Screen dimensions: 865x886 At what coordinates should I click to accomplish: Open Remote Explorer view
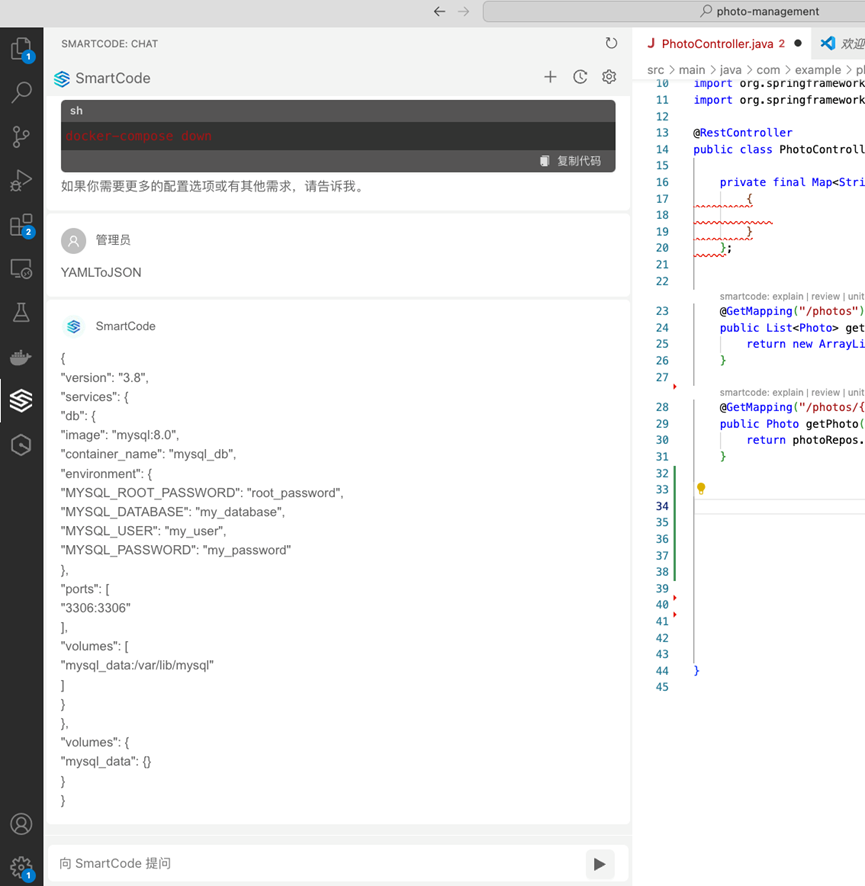21,269
